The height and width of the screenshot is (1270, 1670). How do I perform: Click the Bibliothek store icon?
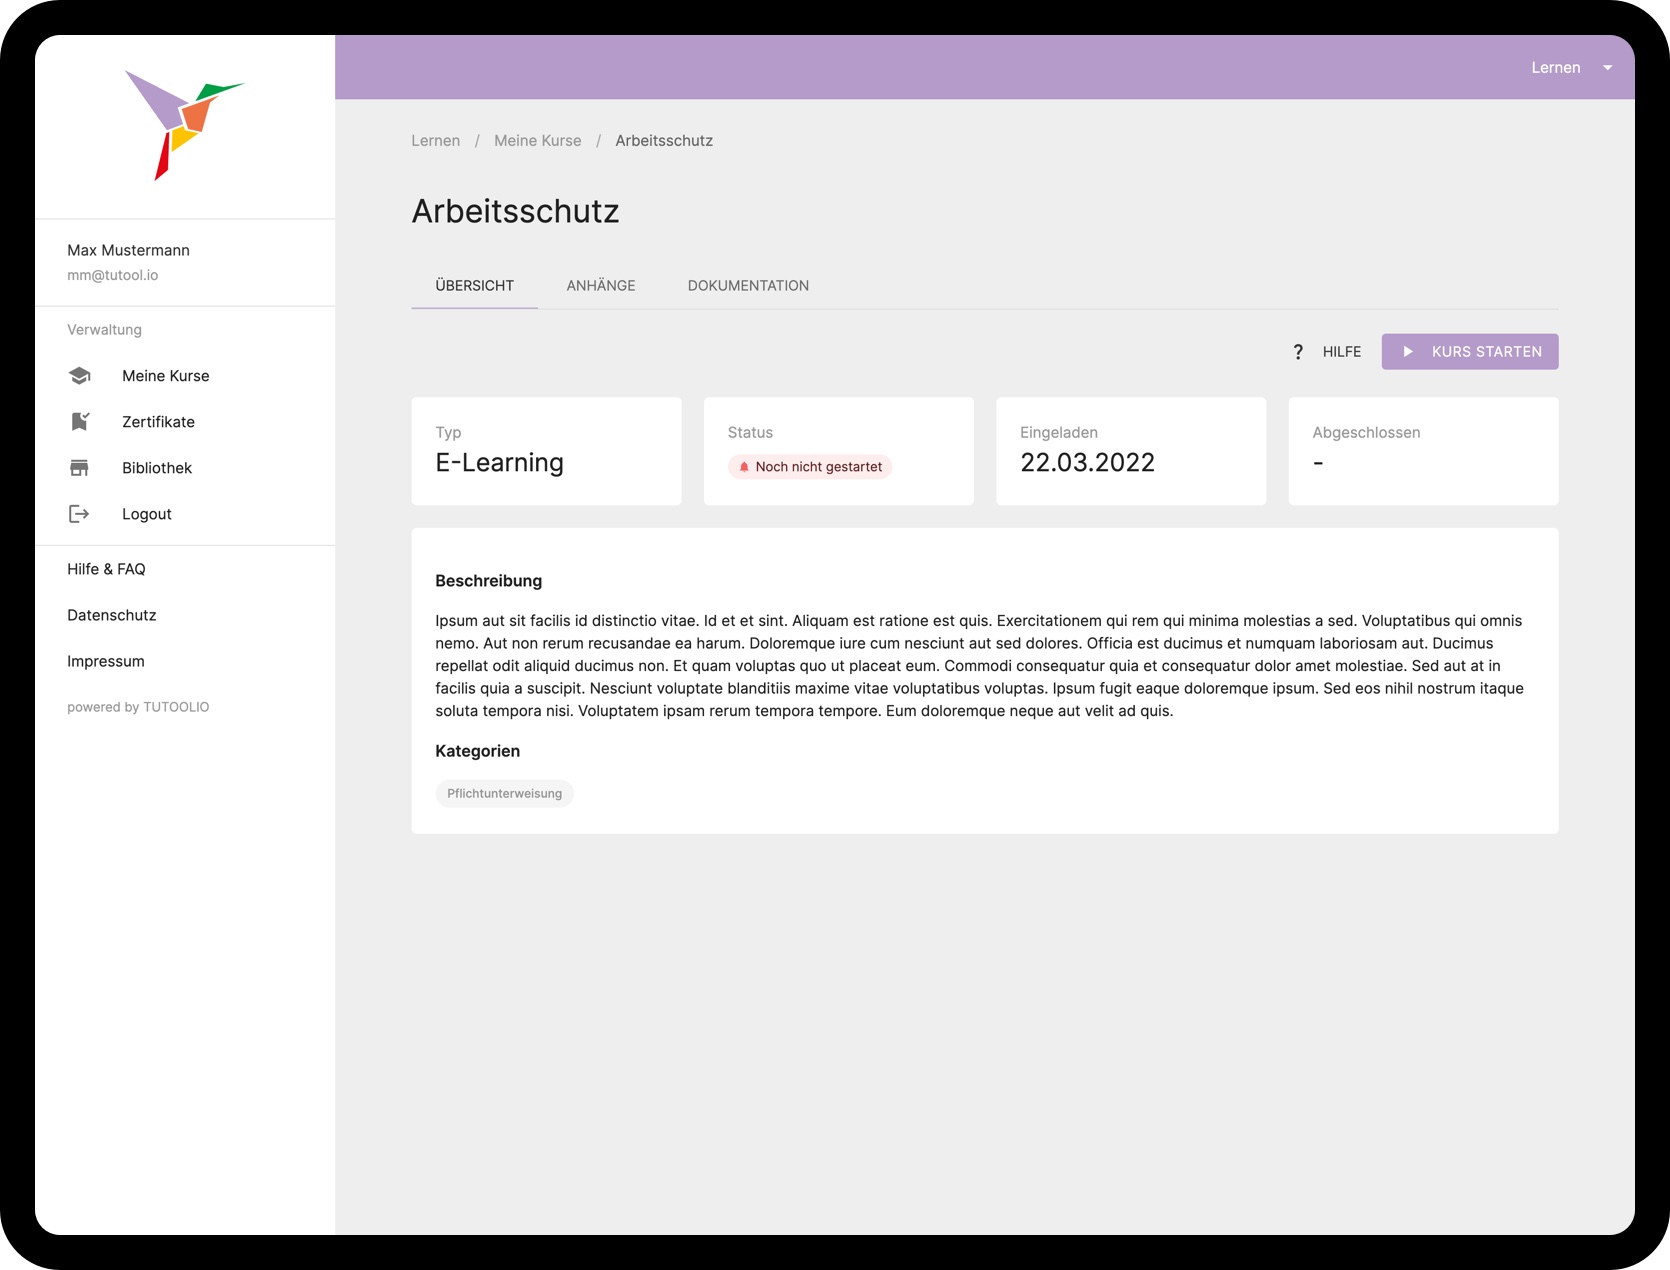(x=80, y=468)
